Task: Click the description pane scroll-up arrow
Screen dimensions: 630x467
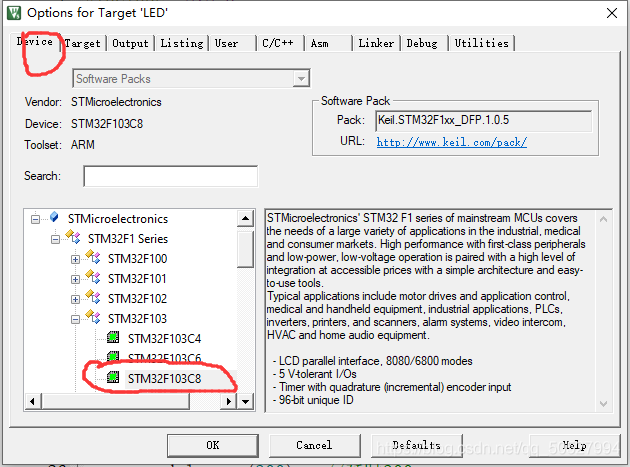Action: (x=603, y=219)
